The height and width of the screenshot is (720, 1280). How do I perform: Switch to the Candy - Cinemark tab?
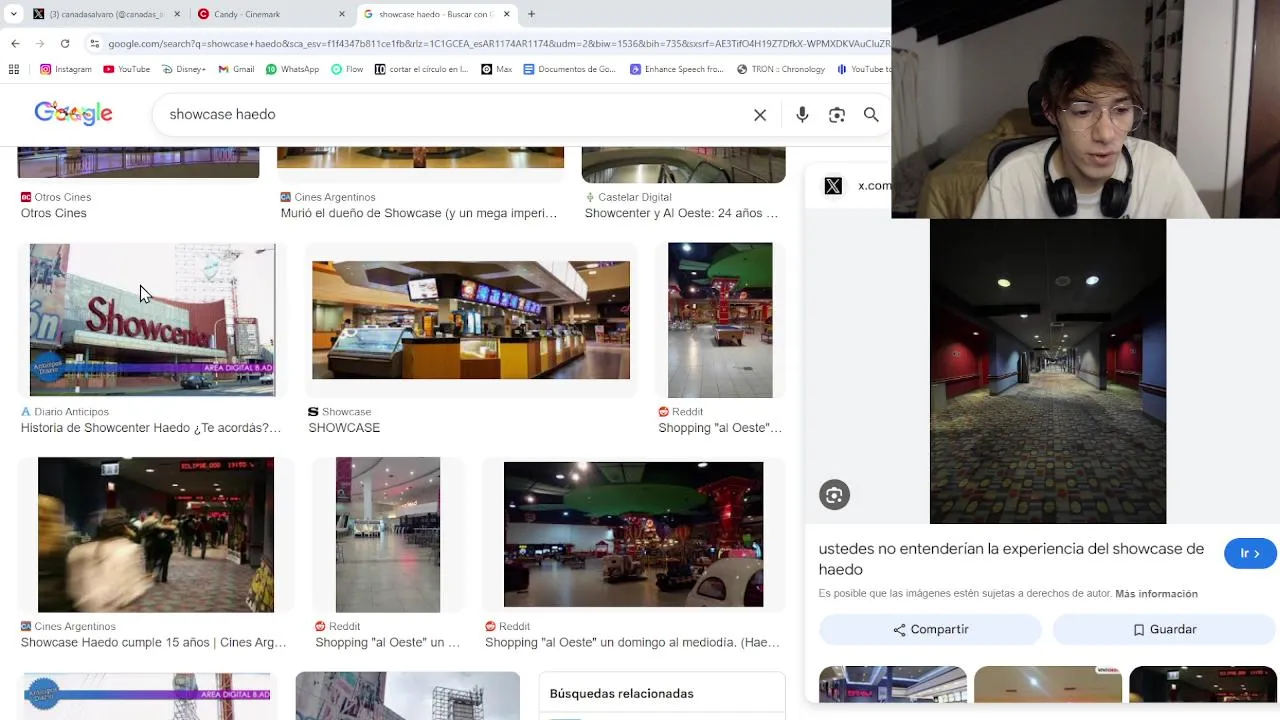click(x=271, y=14)
